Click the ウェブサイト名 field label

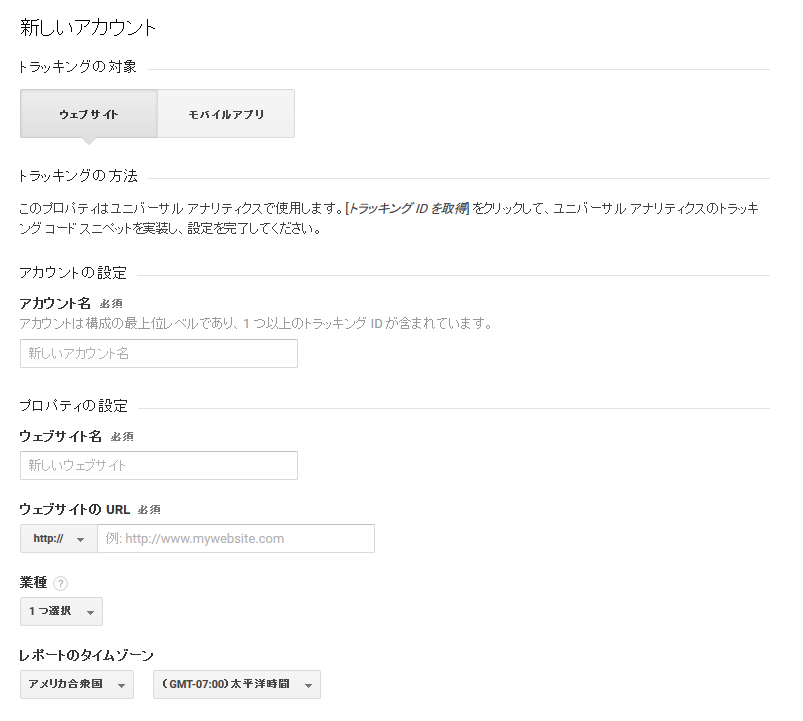60,436
